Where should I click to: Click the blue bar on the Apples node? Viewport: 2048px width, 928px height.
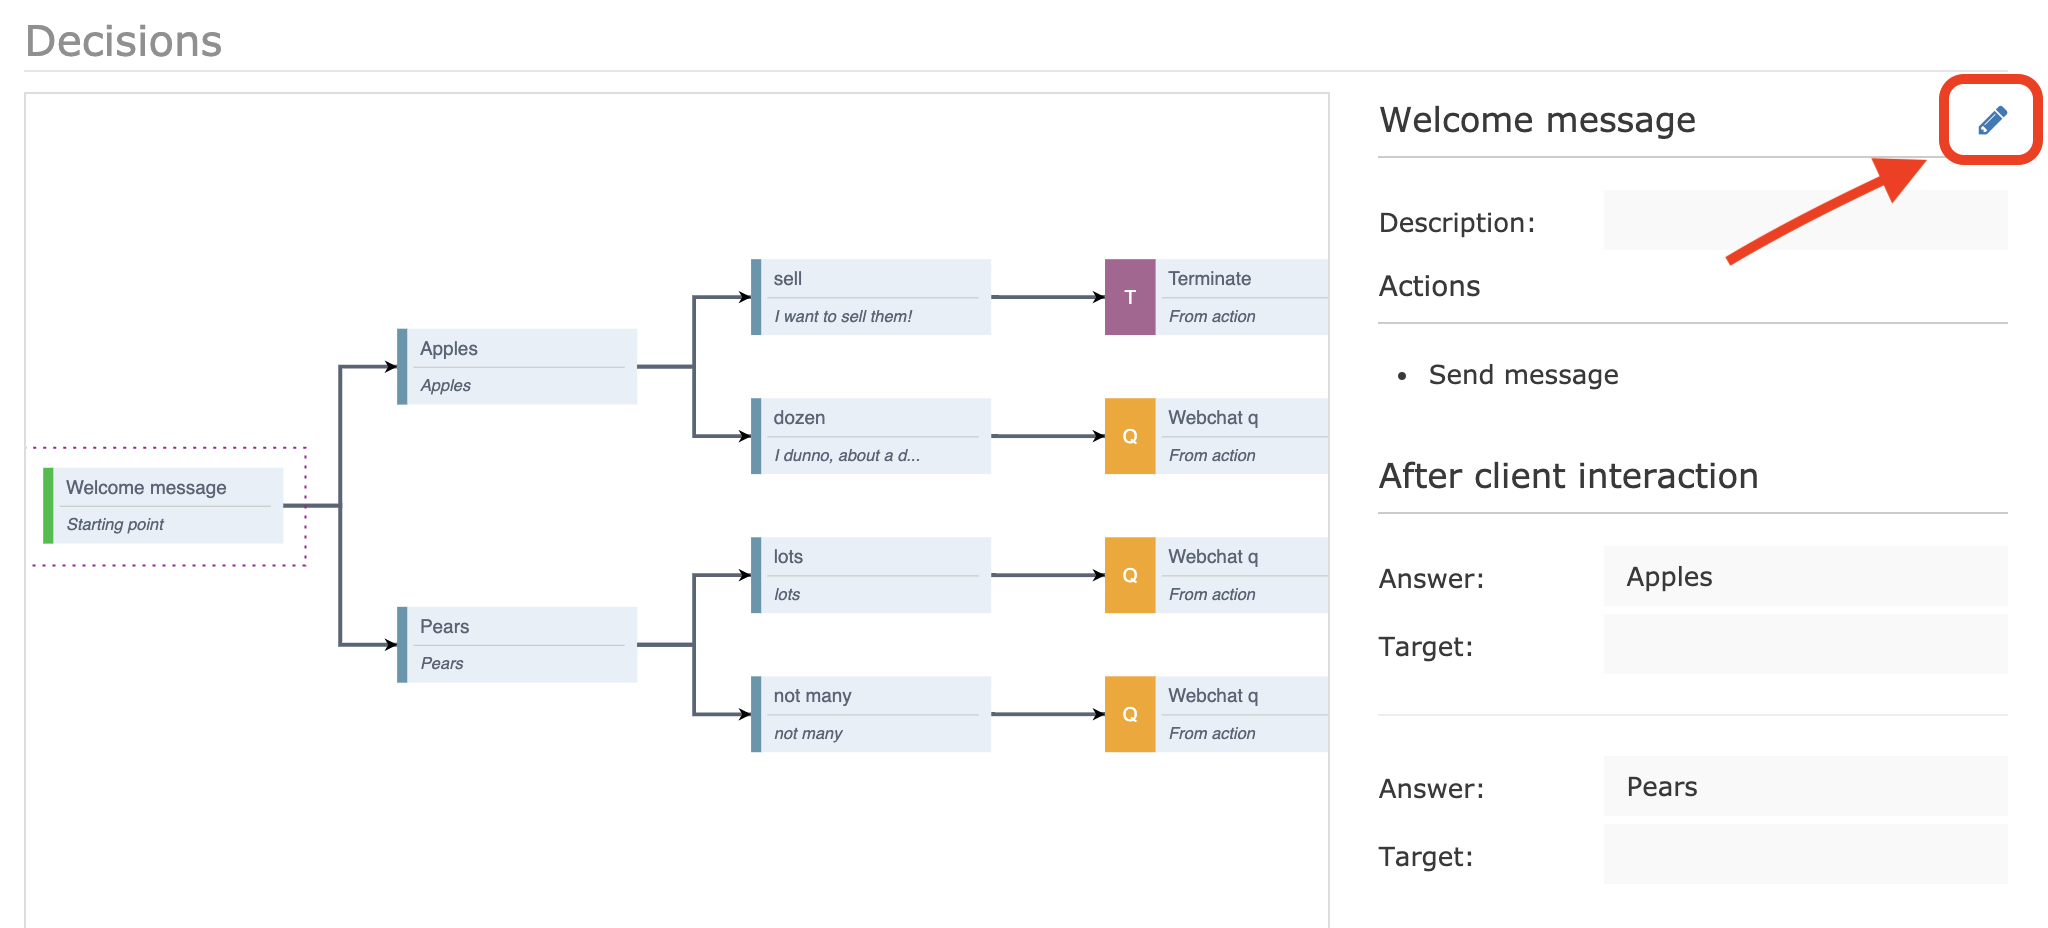[401, 366]
